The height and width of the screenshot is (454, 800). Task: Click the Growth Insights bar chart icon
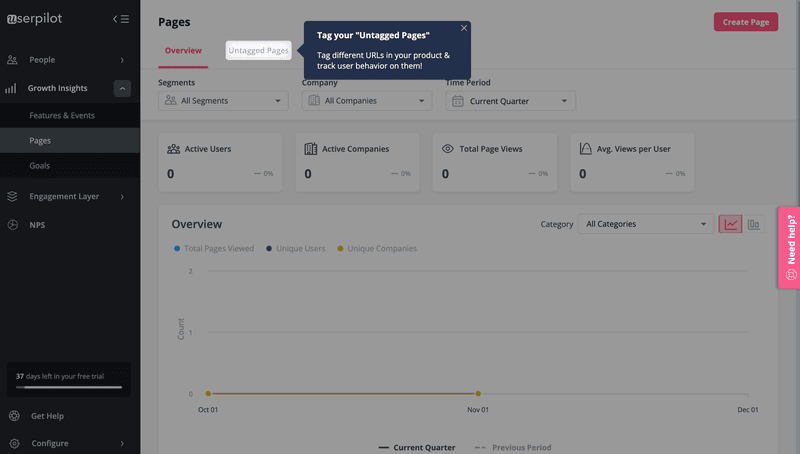(x=11, y=88)
